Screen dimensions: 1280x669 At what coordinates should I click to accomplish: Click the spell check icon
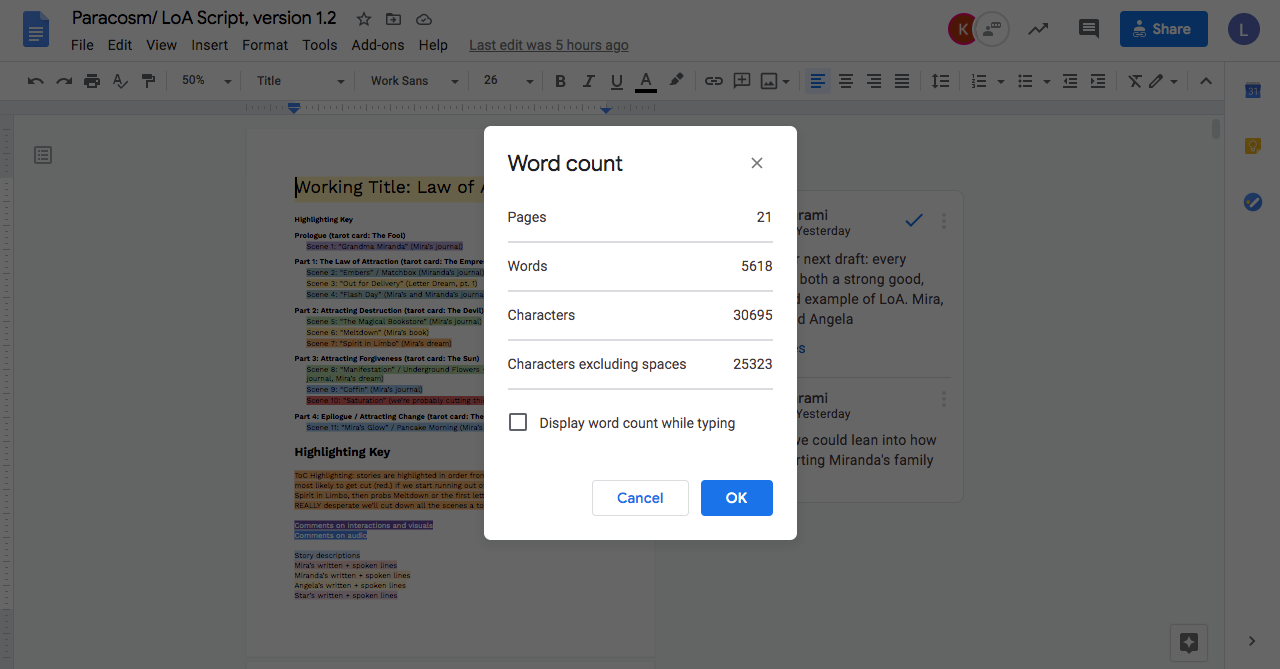tap(120, 81)
